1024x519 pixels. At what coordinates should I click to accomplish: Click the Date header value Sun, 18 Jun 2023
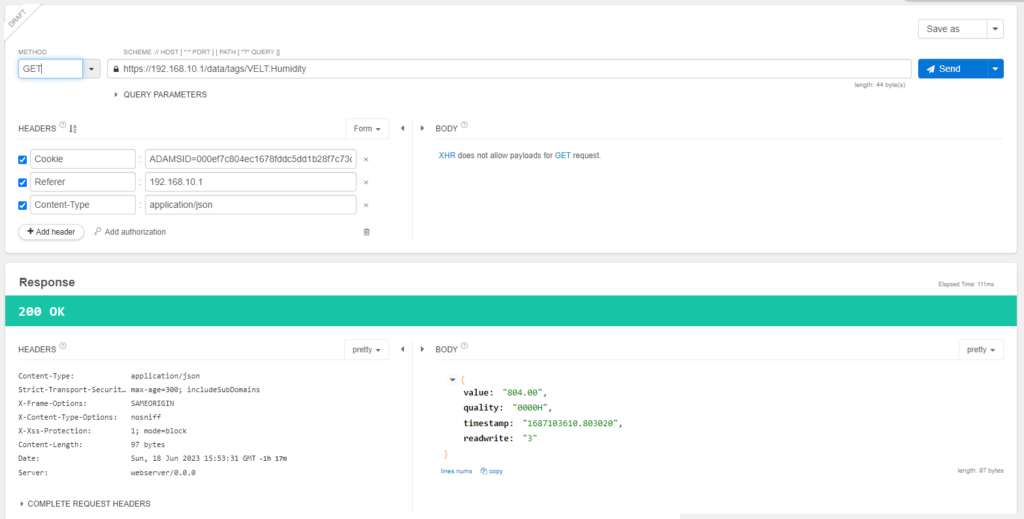coord(209,459)
